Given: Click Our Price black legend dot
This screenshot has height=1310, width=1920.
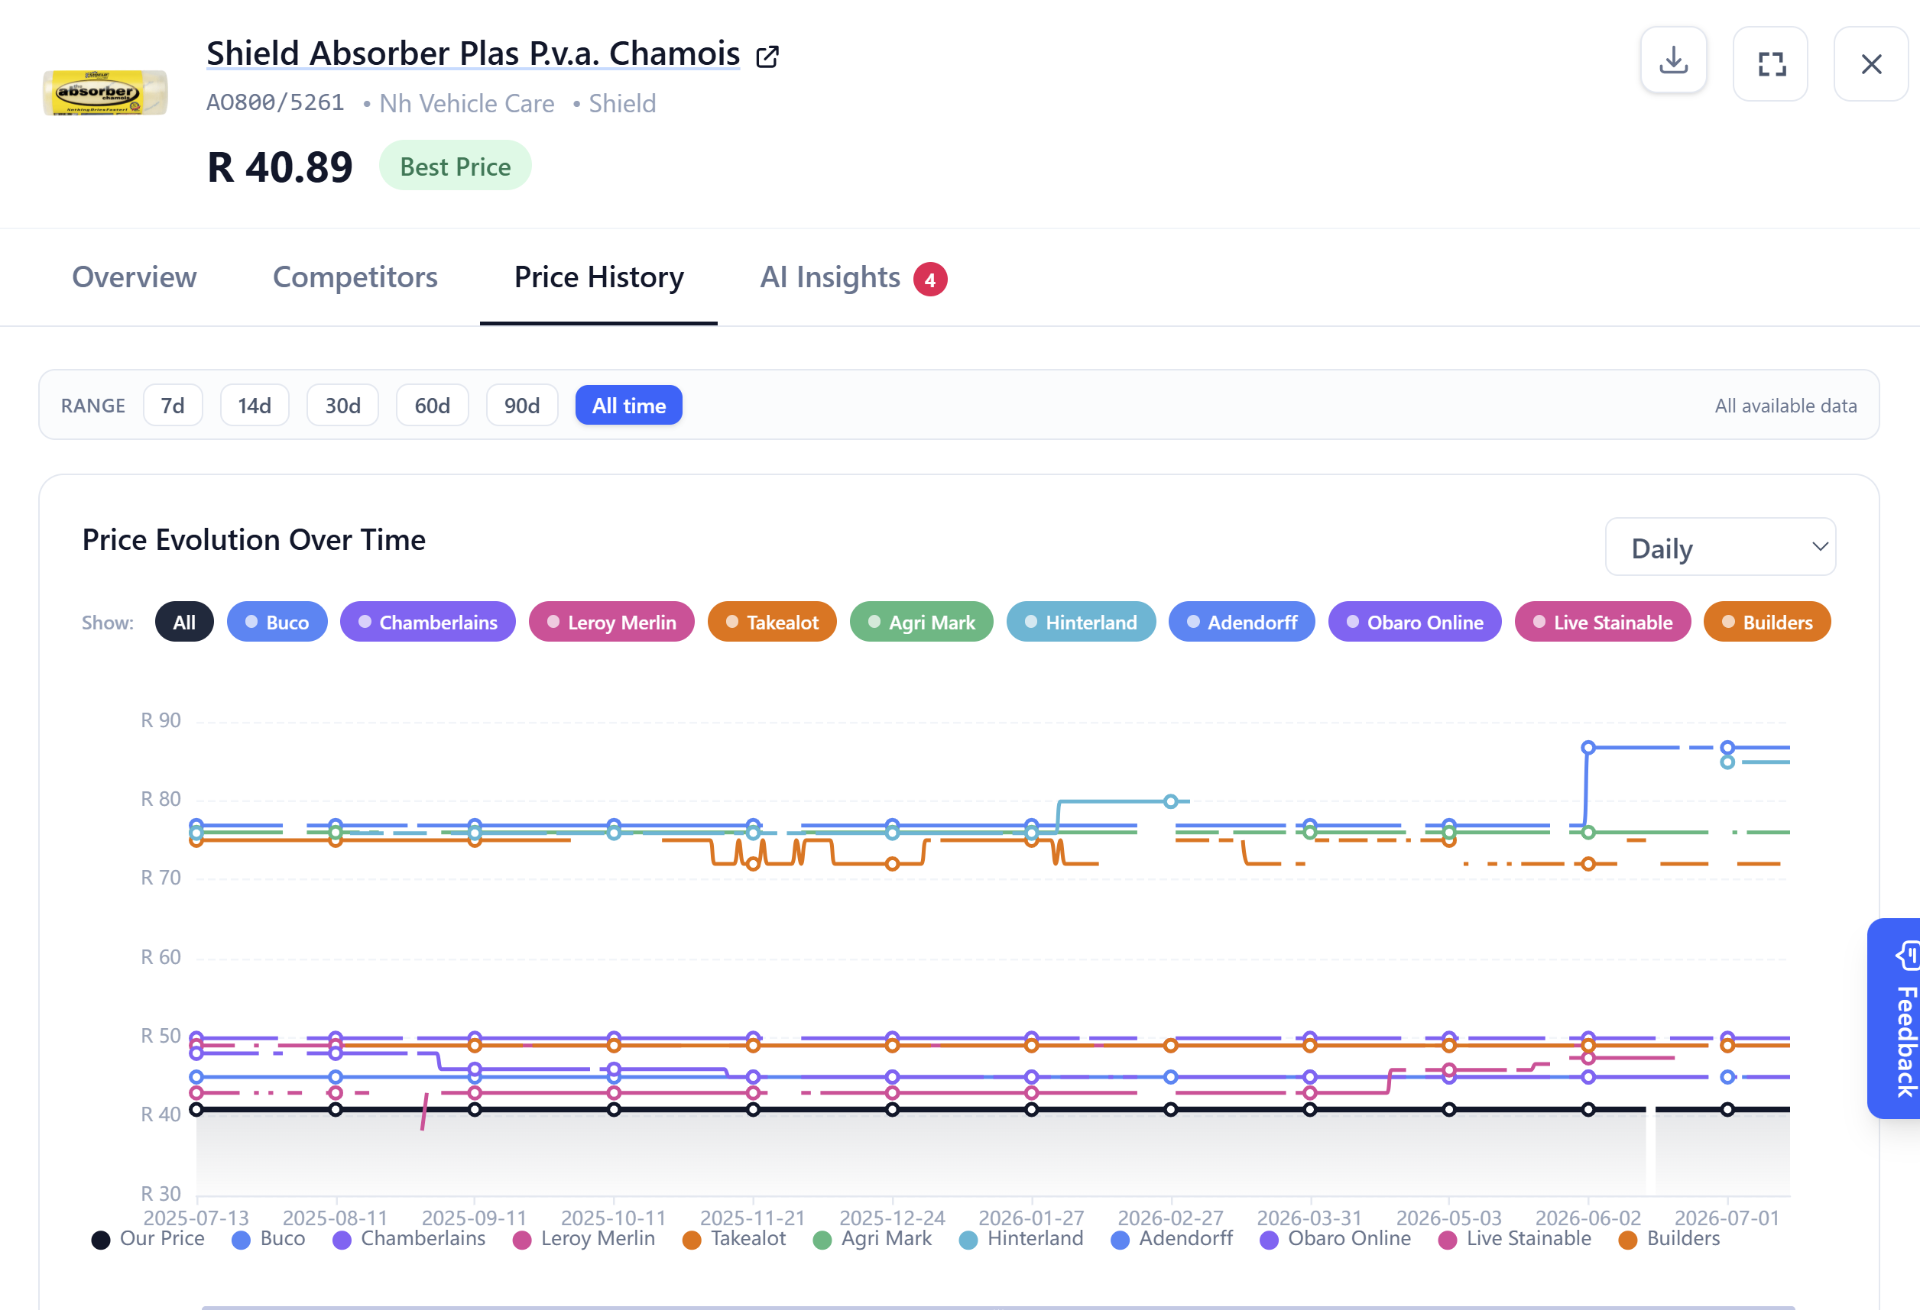Looking at the screenshot, I should 101,1240.
